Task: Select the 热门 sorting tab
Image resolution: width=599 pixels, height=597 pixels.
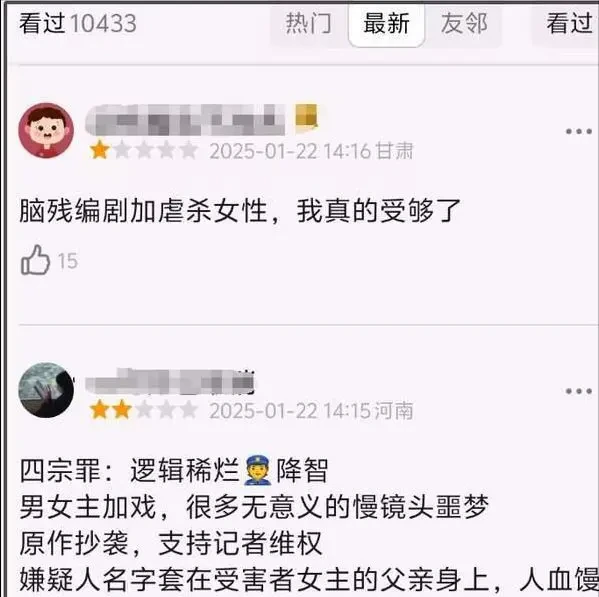Action: (x=309, y=23)
